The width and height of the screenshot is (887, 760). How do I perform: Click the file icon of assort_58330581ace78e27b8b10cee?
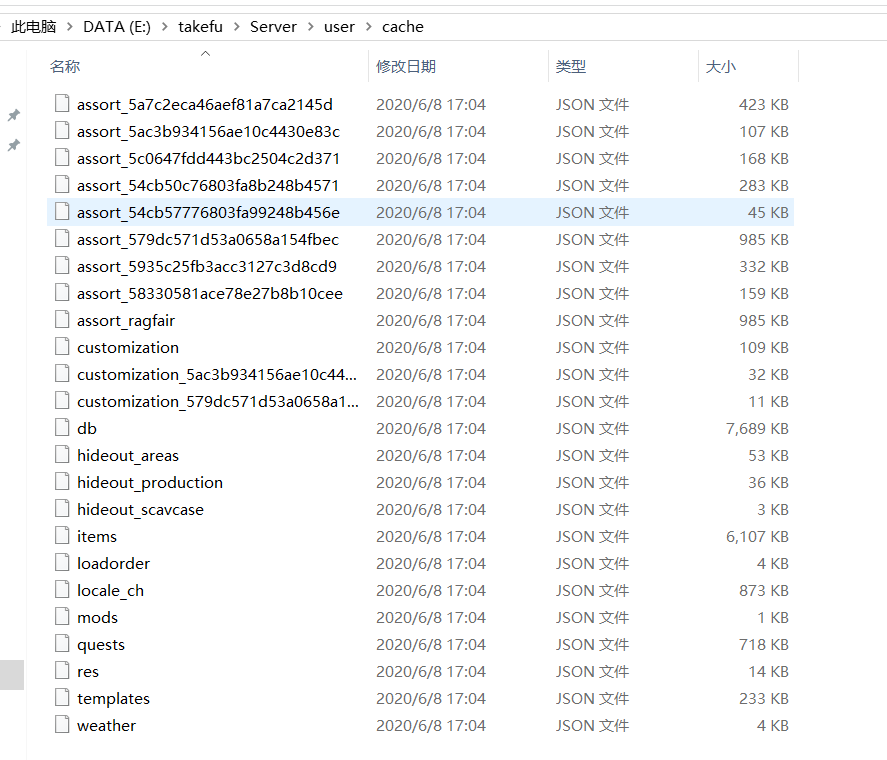pos(62,293)
